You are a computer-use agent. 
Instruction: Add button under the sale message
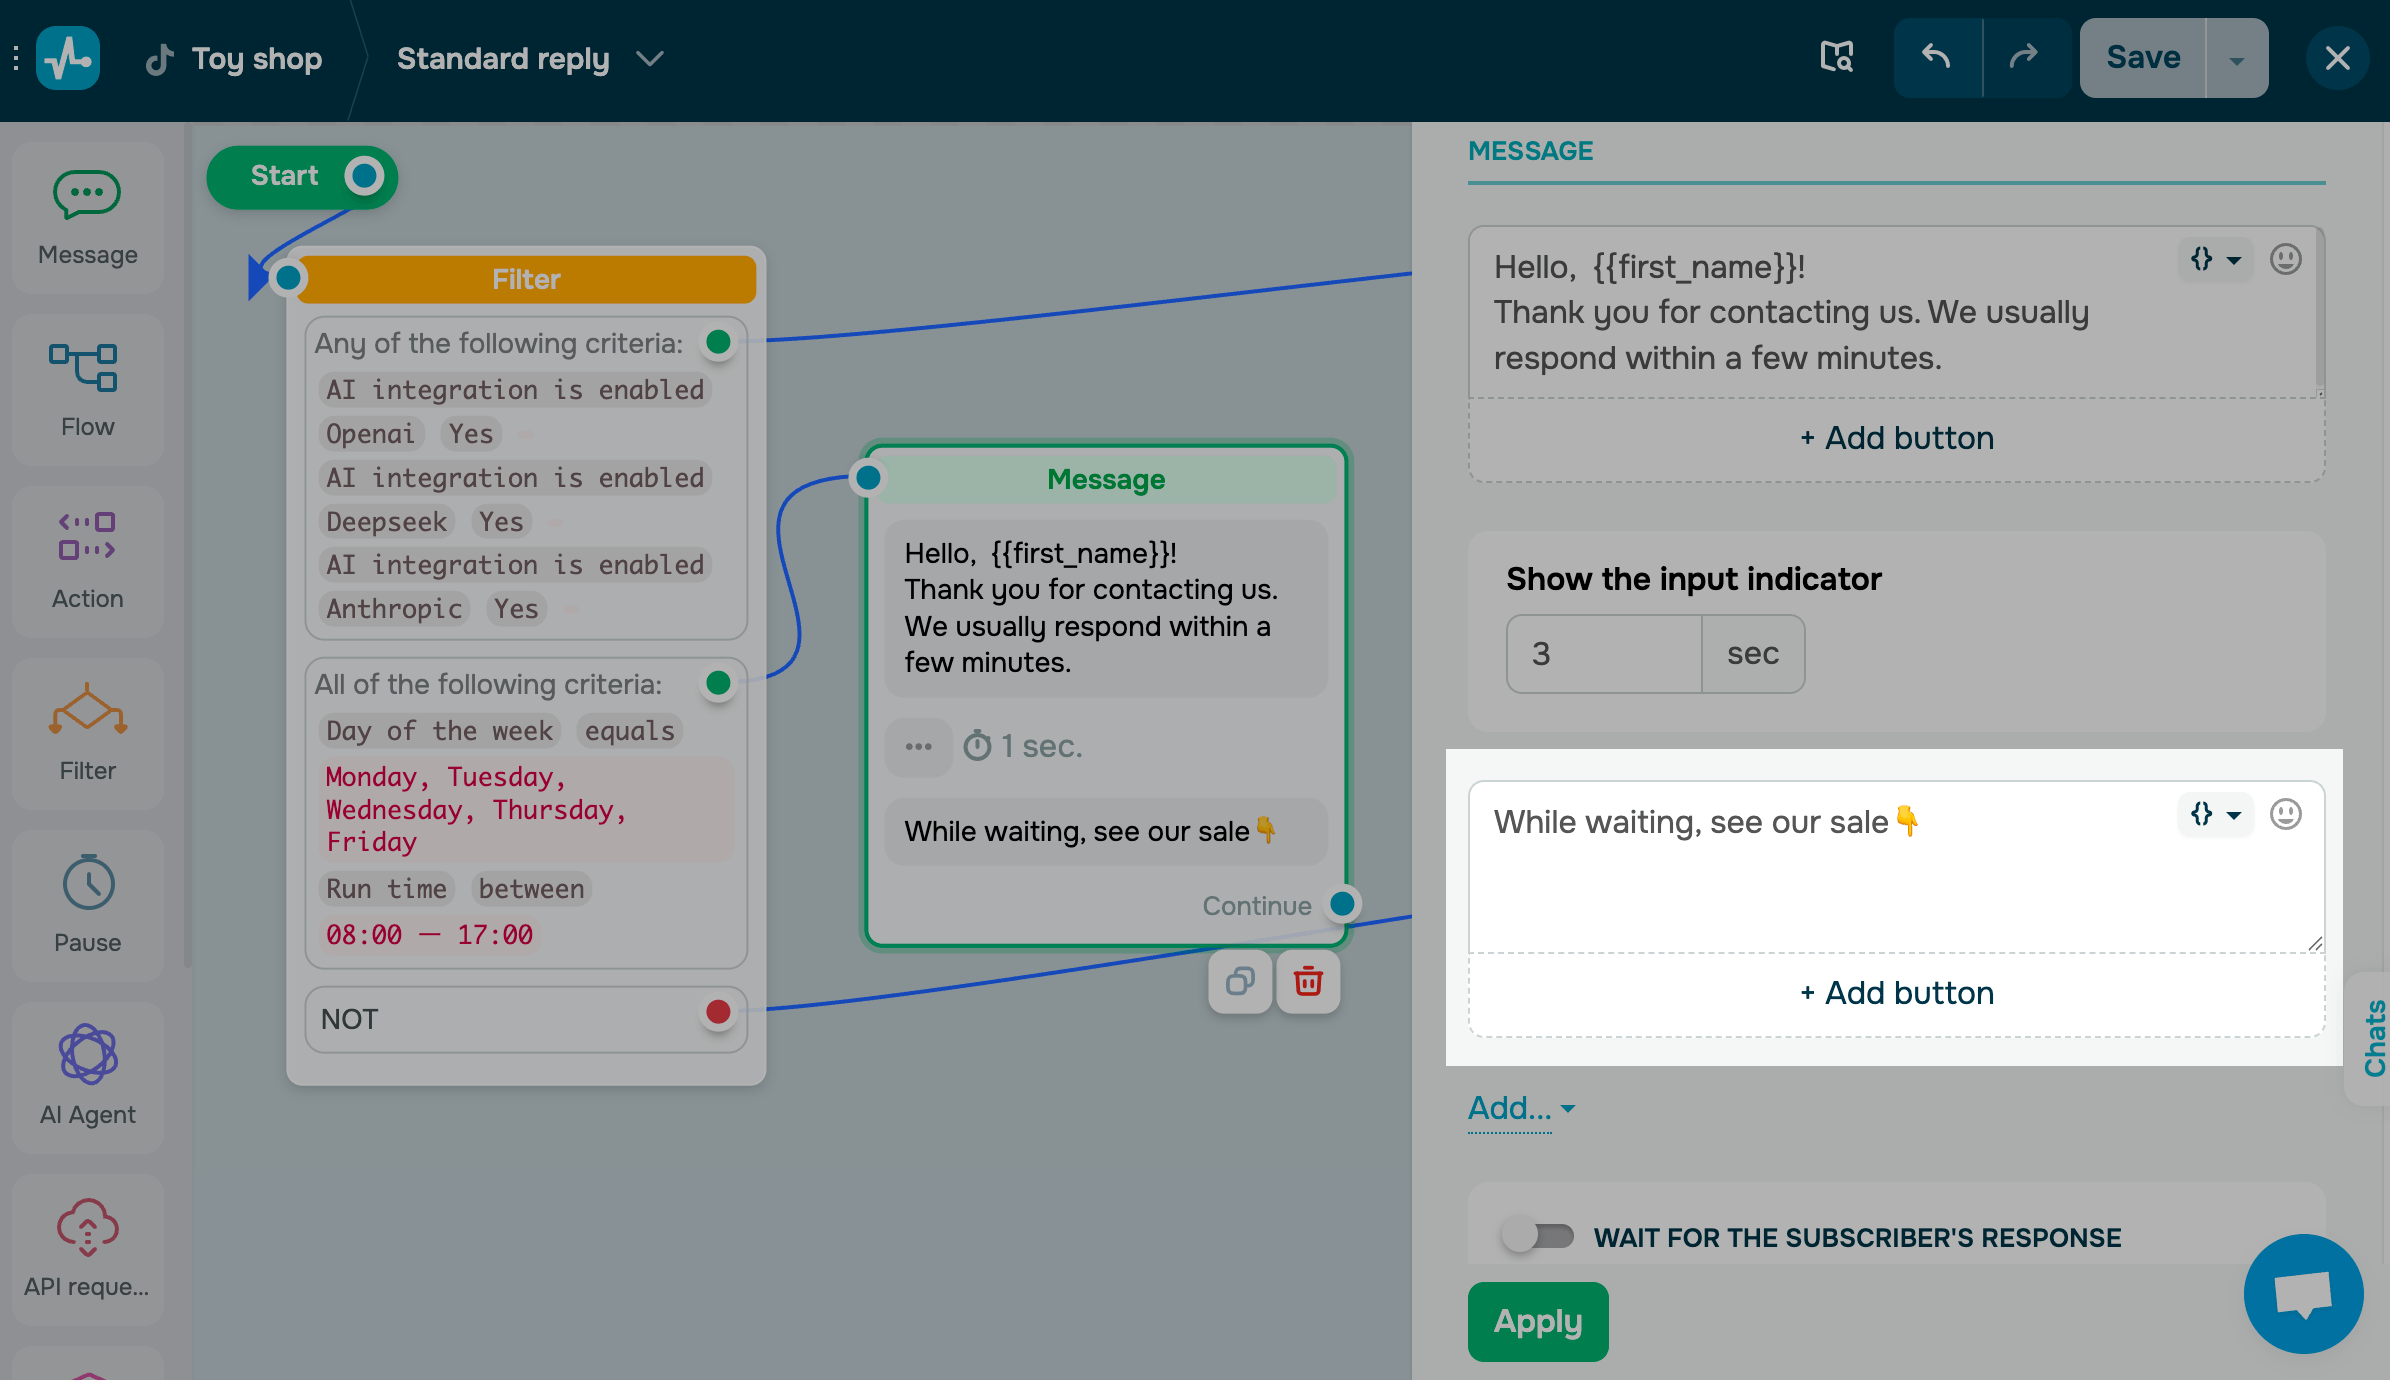click(1896, 993)
